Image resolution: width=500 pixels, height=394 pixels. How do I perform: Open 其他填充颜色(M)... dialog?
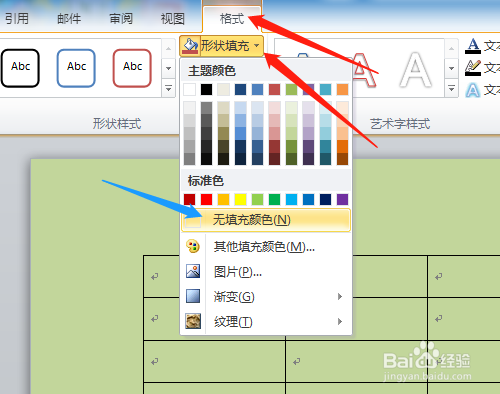(266, 247)
